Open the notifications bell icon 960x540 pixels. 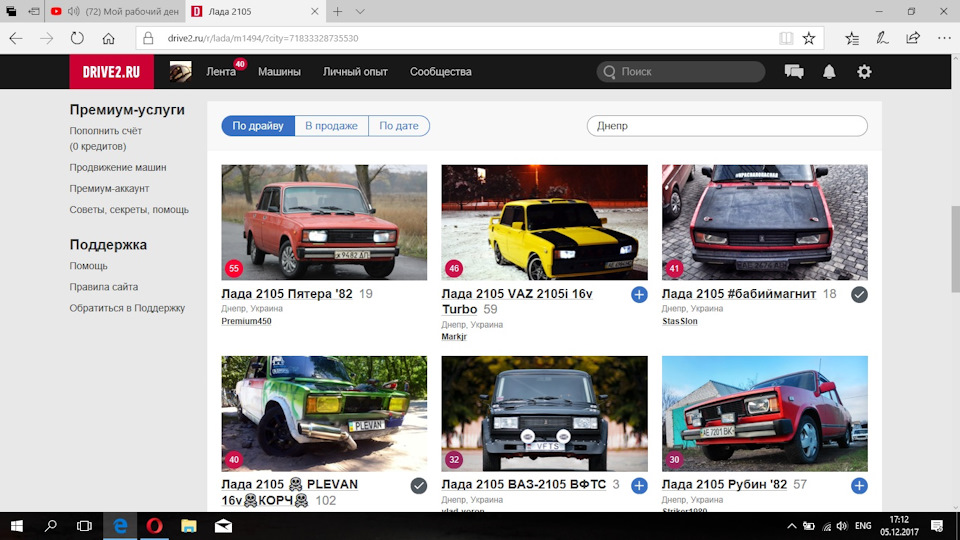click(829, 72)
